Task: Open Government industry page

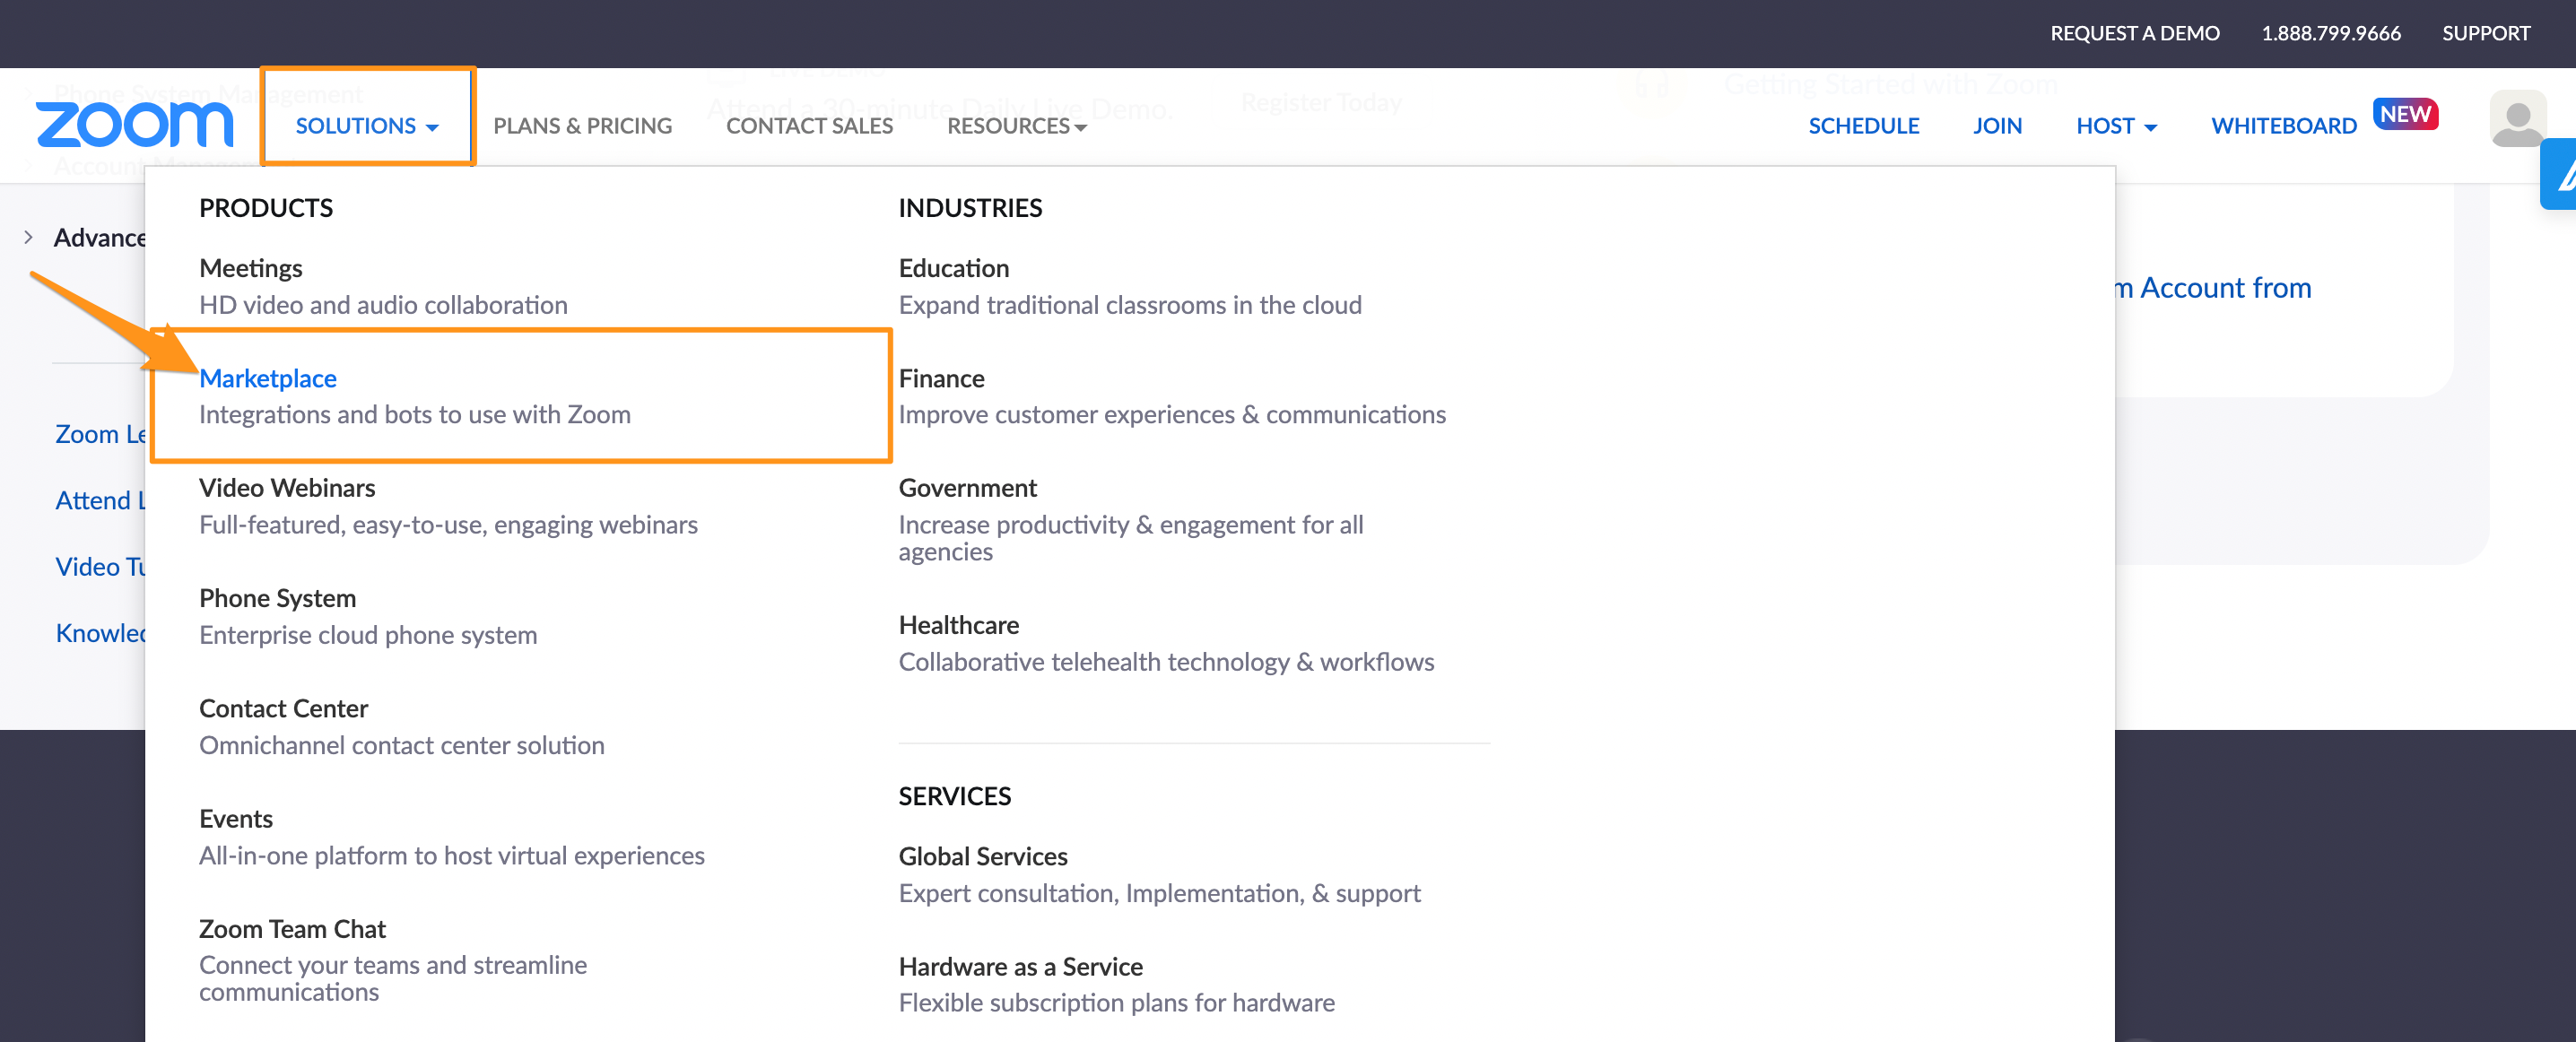Action: tap(967, 488)
